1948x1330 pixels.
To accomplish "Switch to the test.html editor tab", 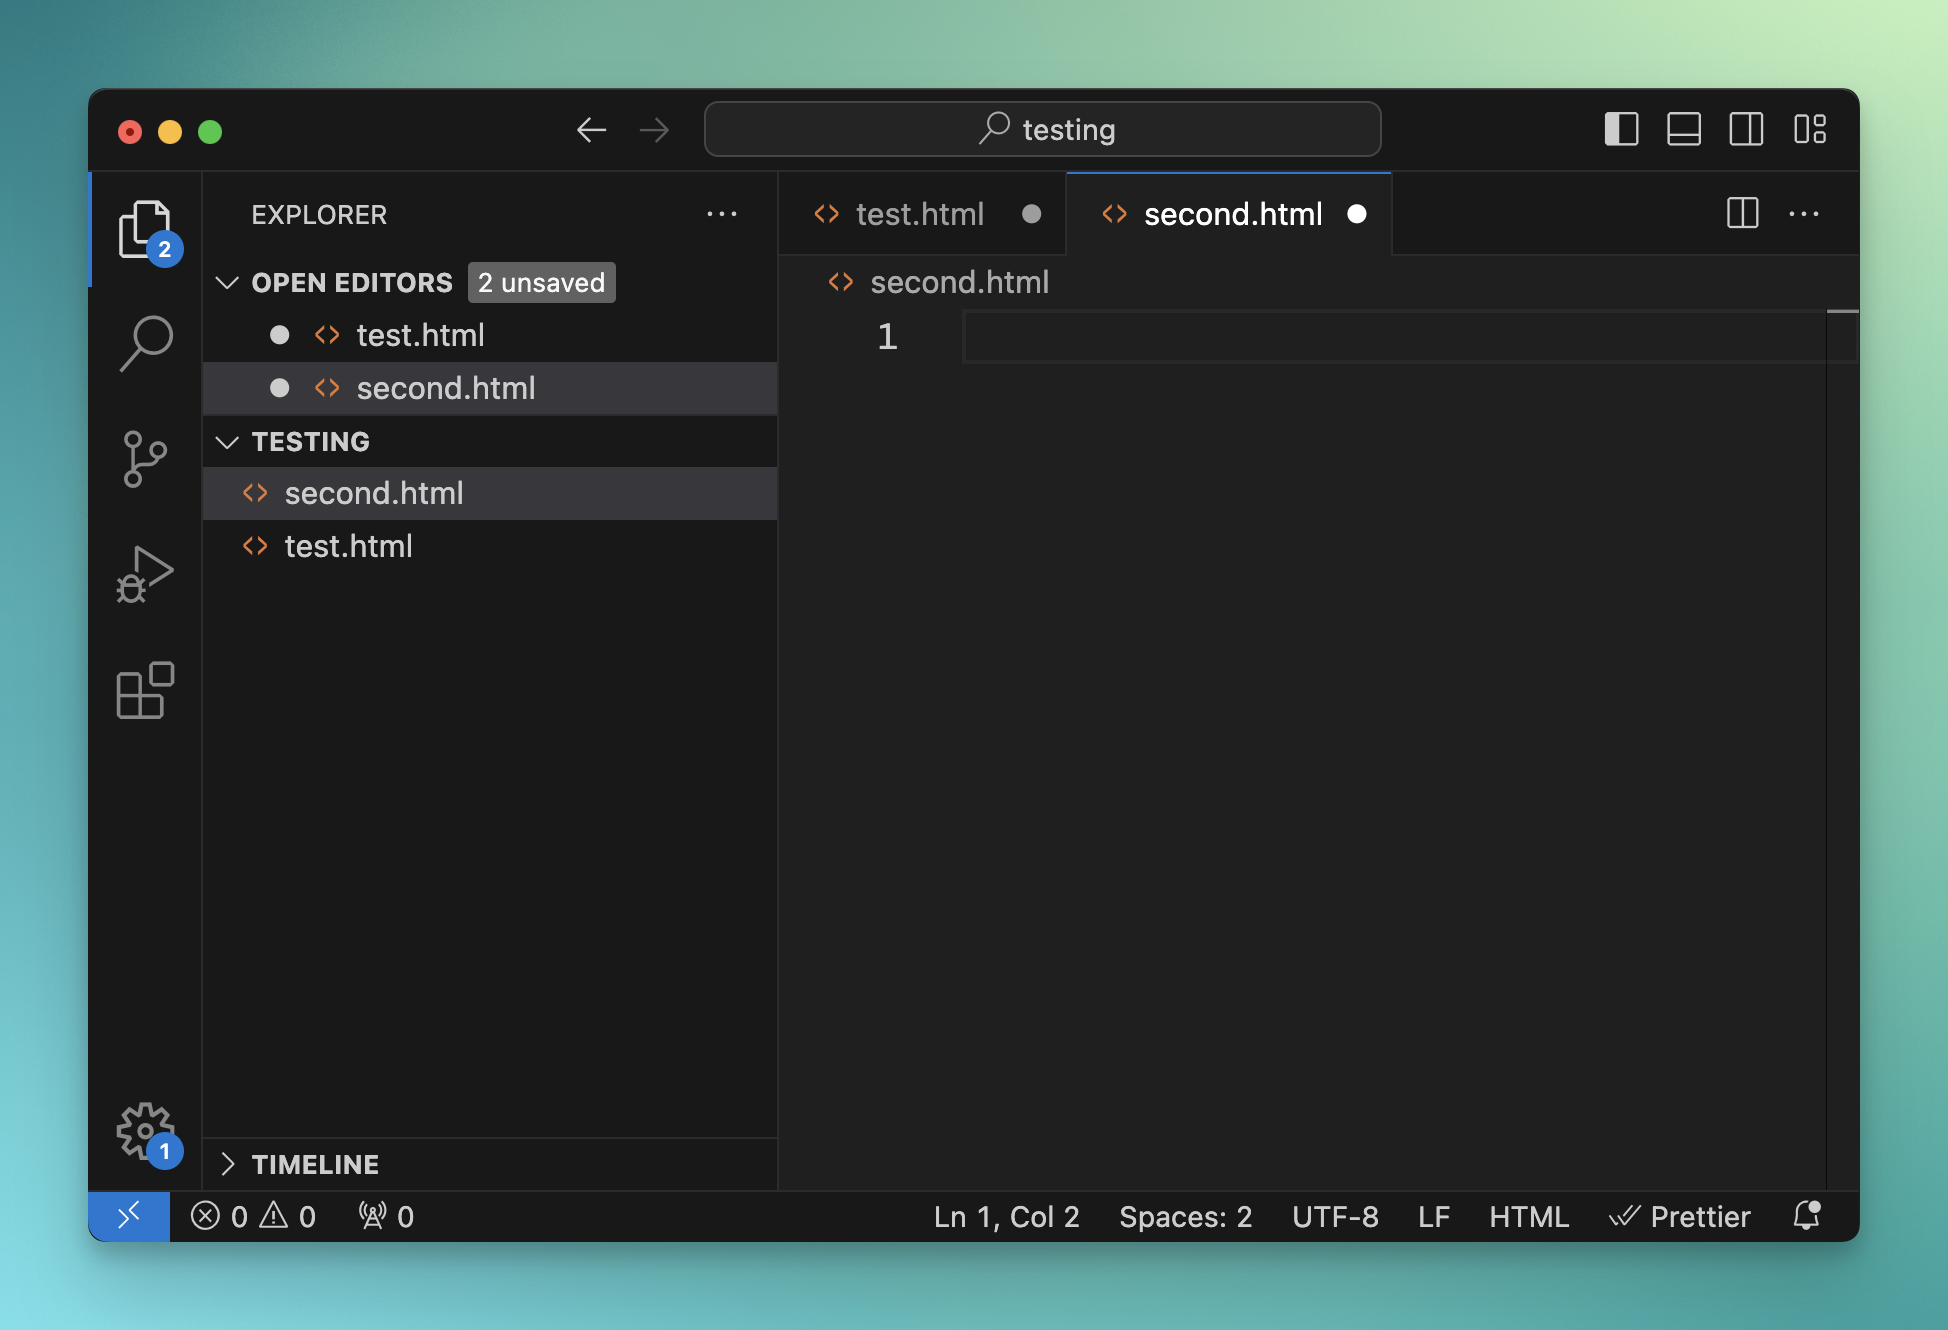I will tap(918, 214).
